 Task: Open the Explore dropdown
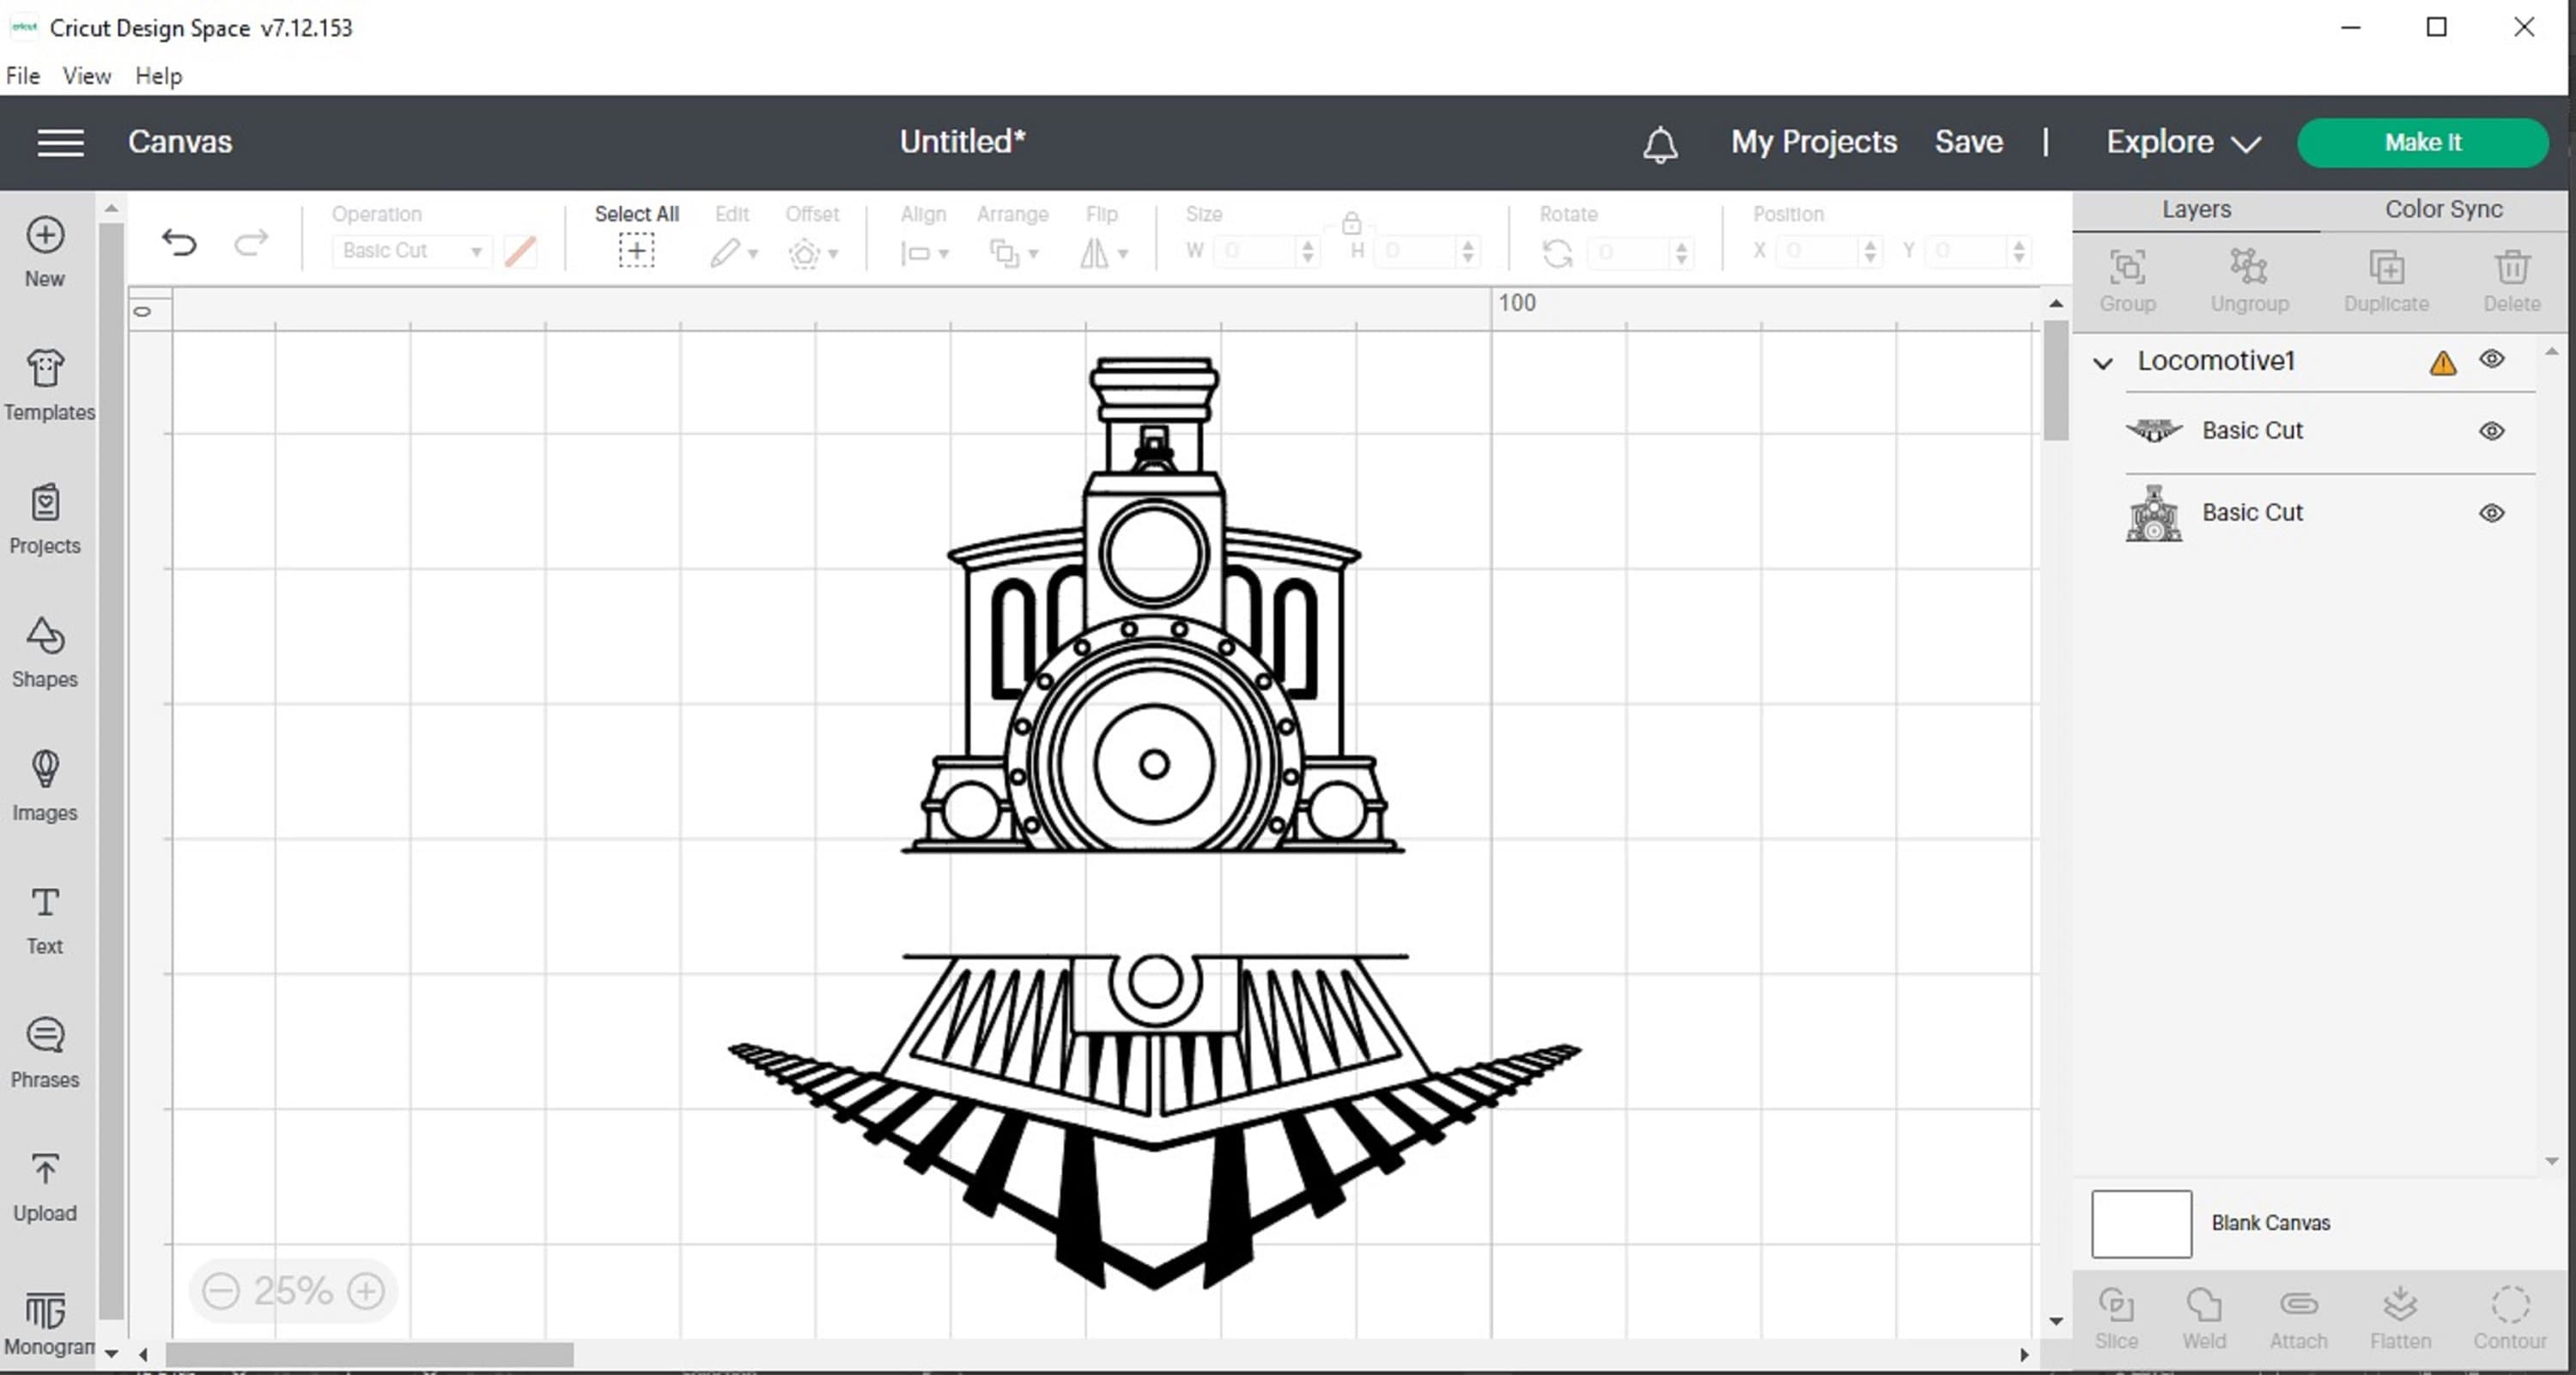tap(2180, 142)
